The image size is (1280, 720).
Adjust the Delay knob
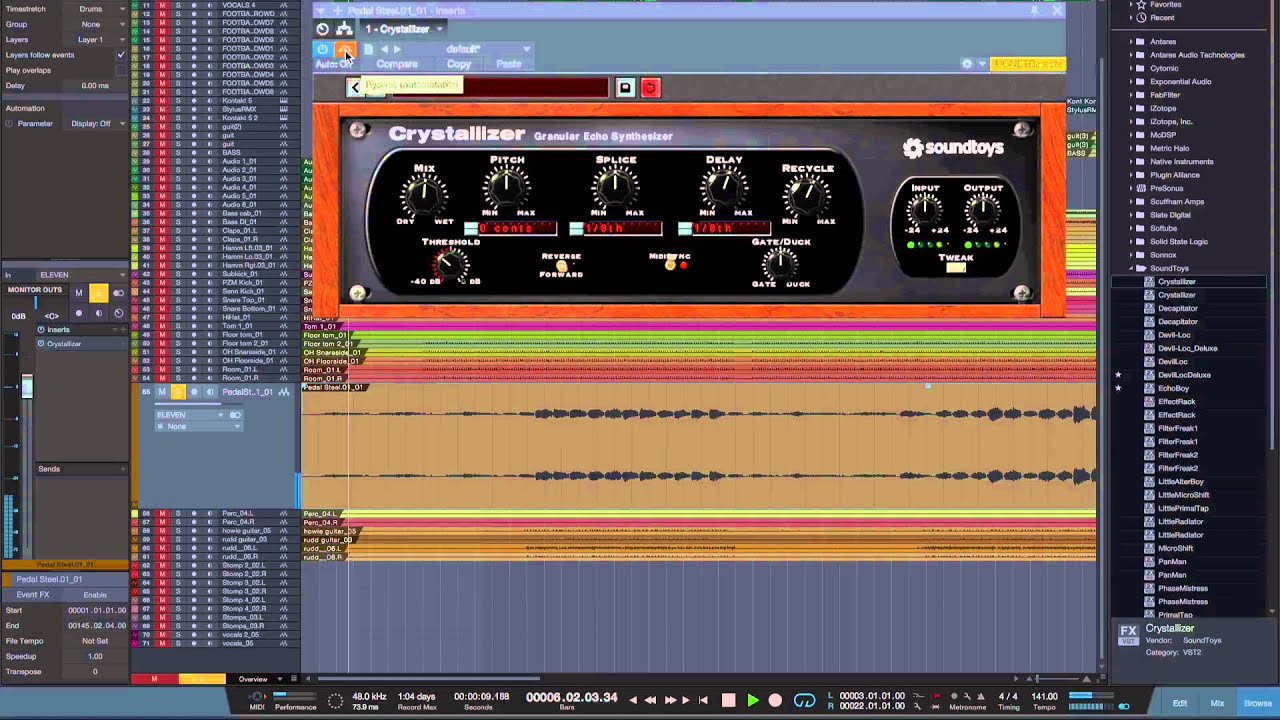(724, 186)
